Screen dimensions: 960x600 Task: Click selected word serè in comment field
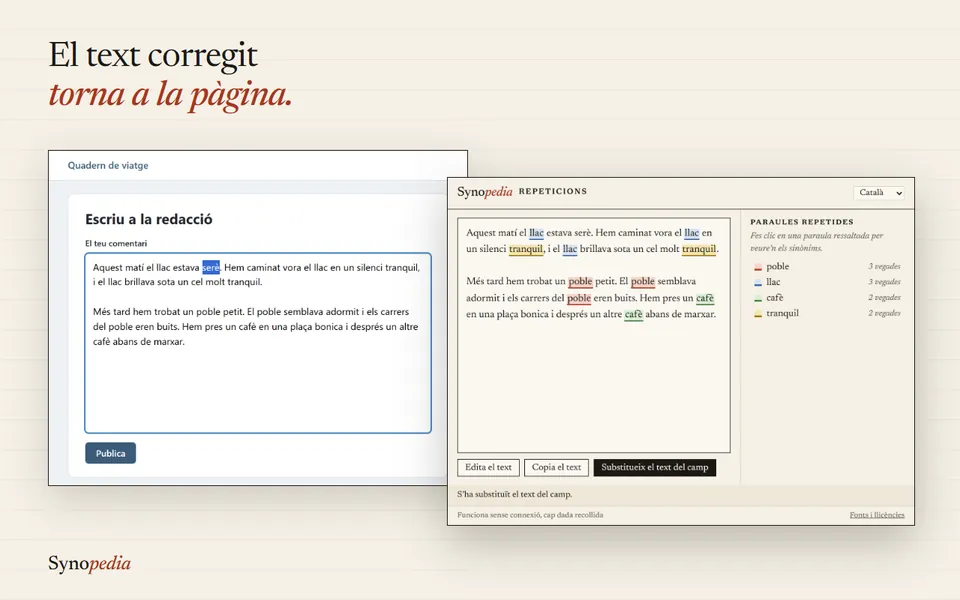[211, 268]
